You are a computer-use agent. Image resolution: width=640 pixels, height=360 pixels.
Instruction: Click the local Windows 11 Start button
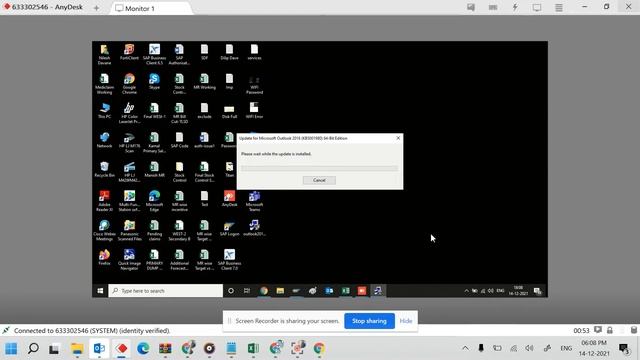click(11, 349)
